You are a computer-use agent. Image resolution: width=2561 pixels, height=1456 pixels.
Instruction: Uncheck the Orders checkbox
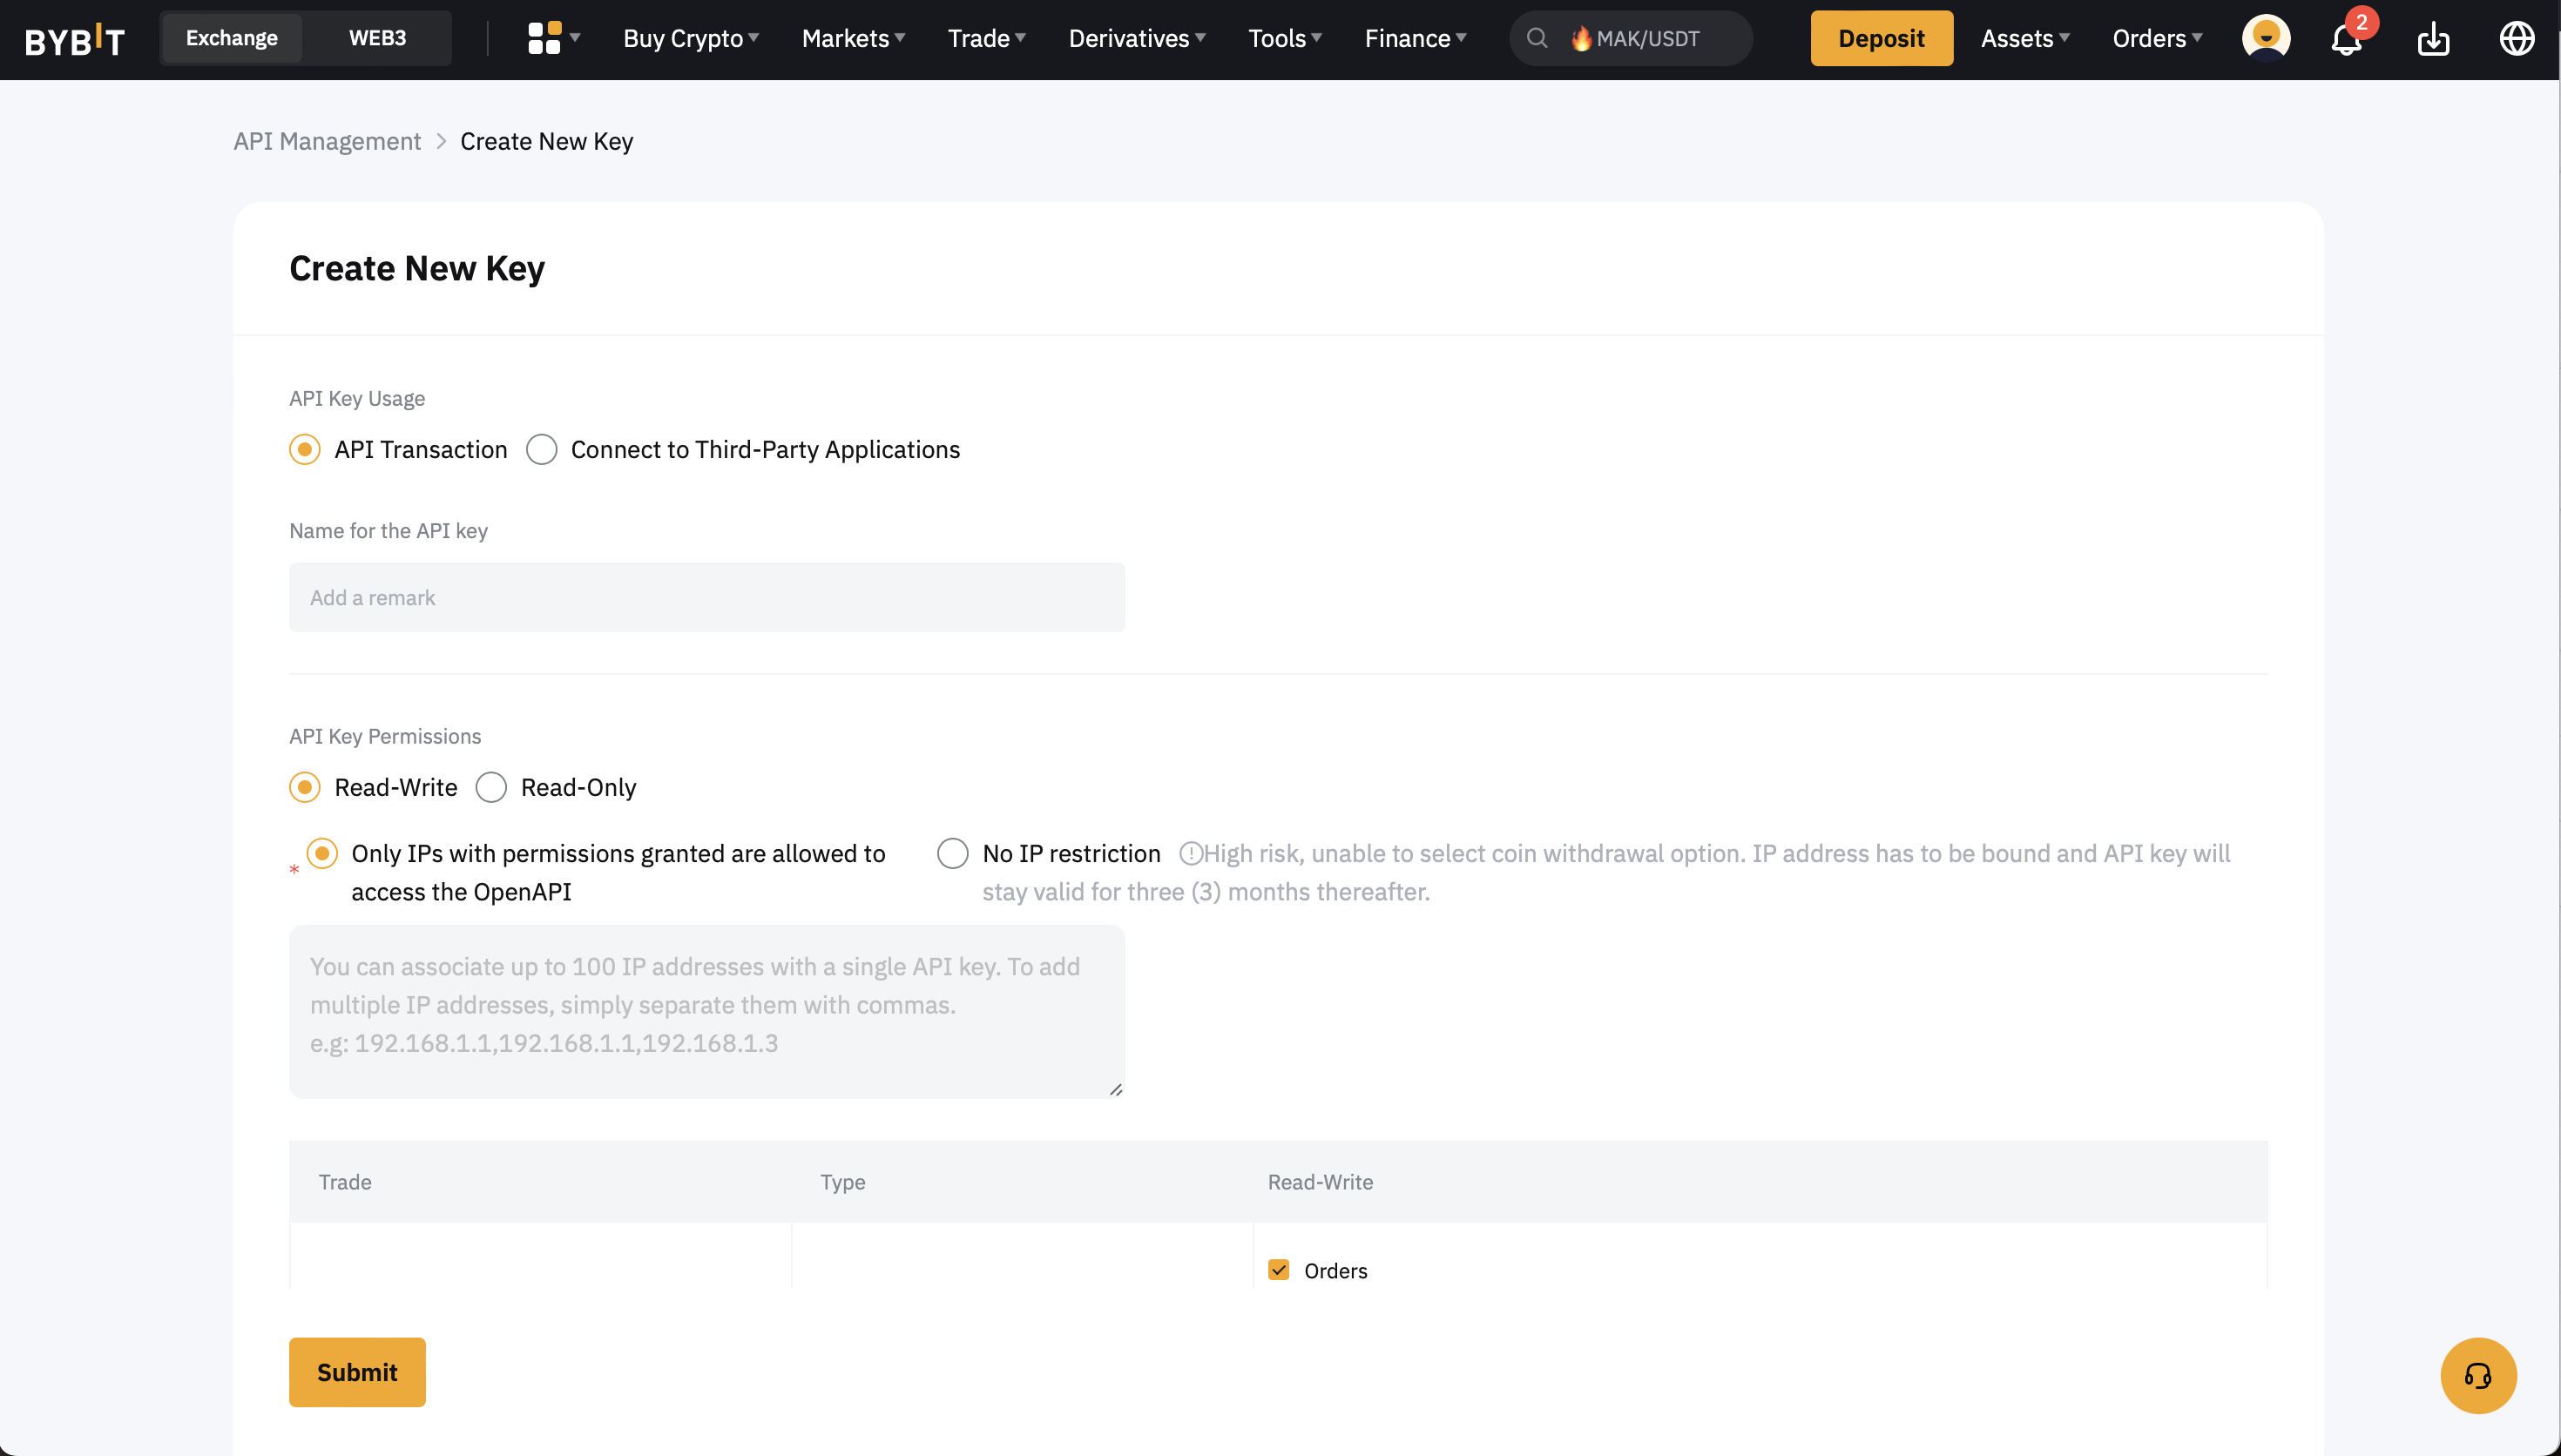1278,1270
